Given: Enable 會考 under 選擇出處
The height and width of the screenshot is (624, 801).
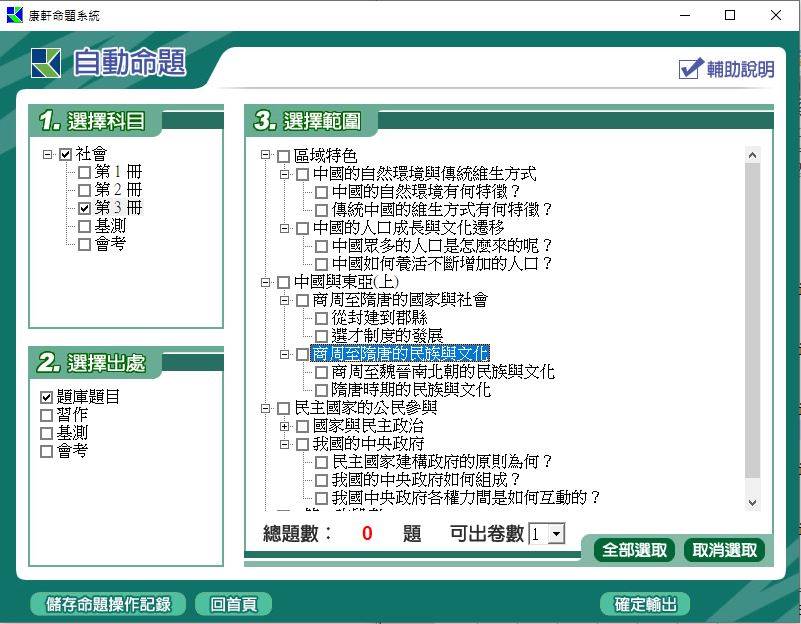Looking at the screenshot, I should tap(46, 451).
